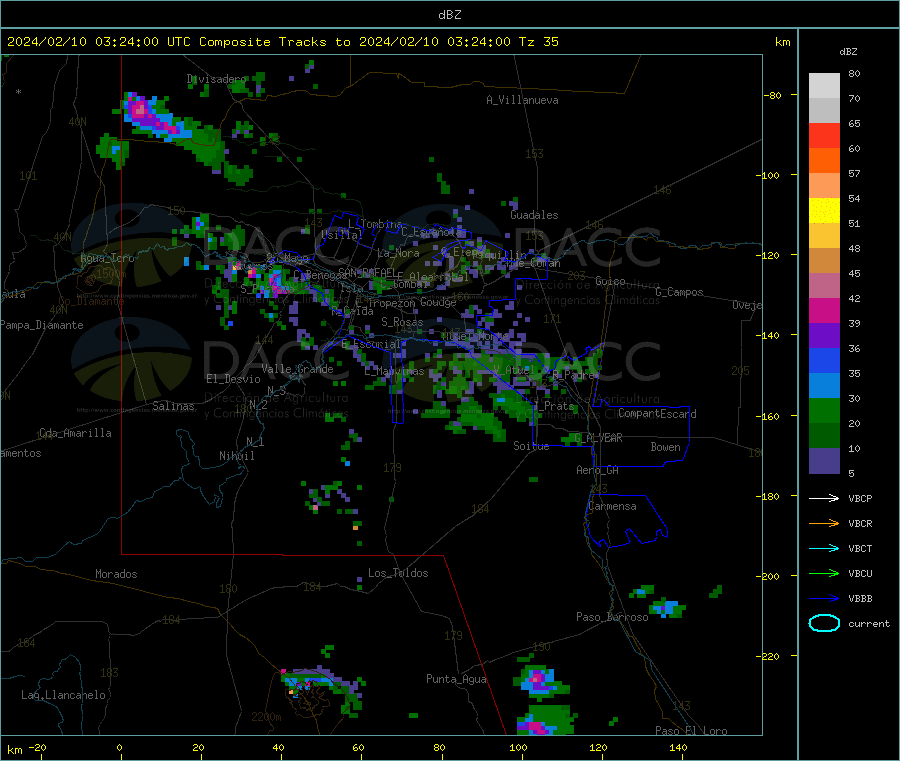
Task: Click the '80' dBZ scale value
Action: pyautogui.click(x=854, y=73)
